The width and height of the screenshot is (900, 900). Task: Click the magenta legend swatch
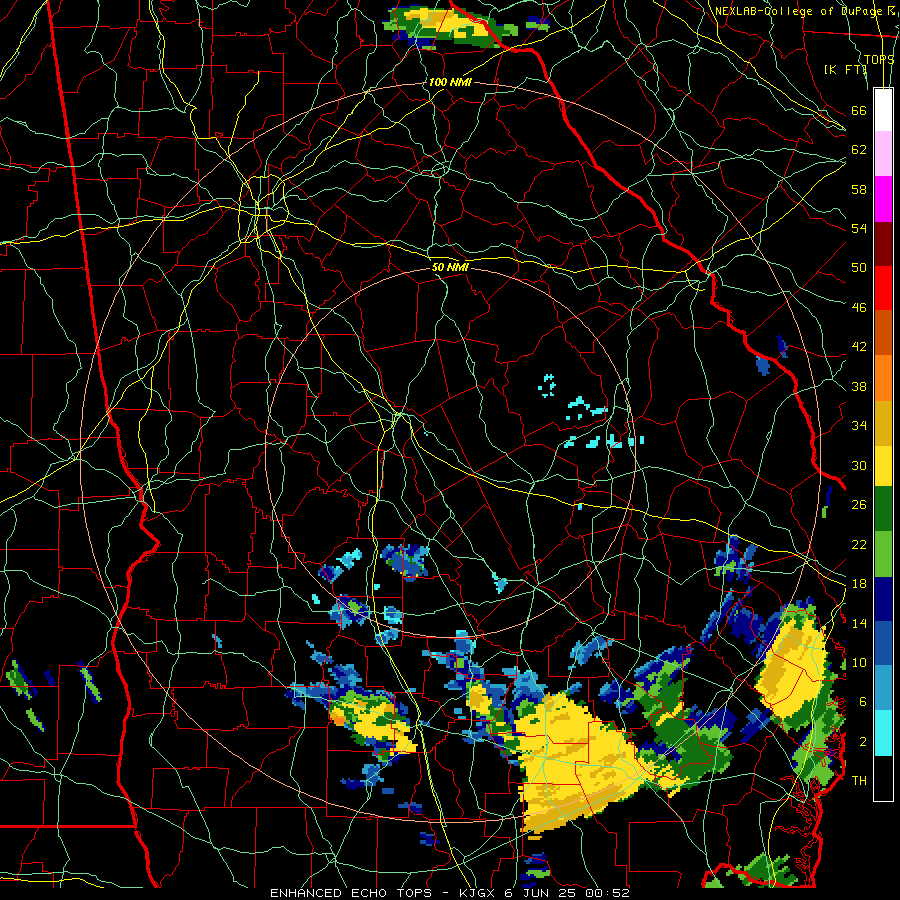coord(883,199)
